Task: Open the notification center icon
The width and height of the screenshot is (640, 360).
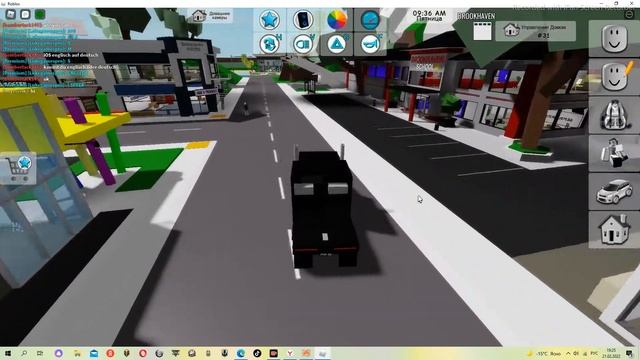Action: [629, 353]
